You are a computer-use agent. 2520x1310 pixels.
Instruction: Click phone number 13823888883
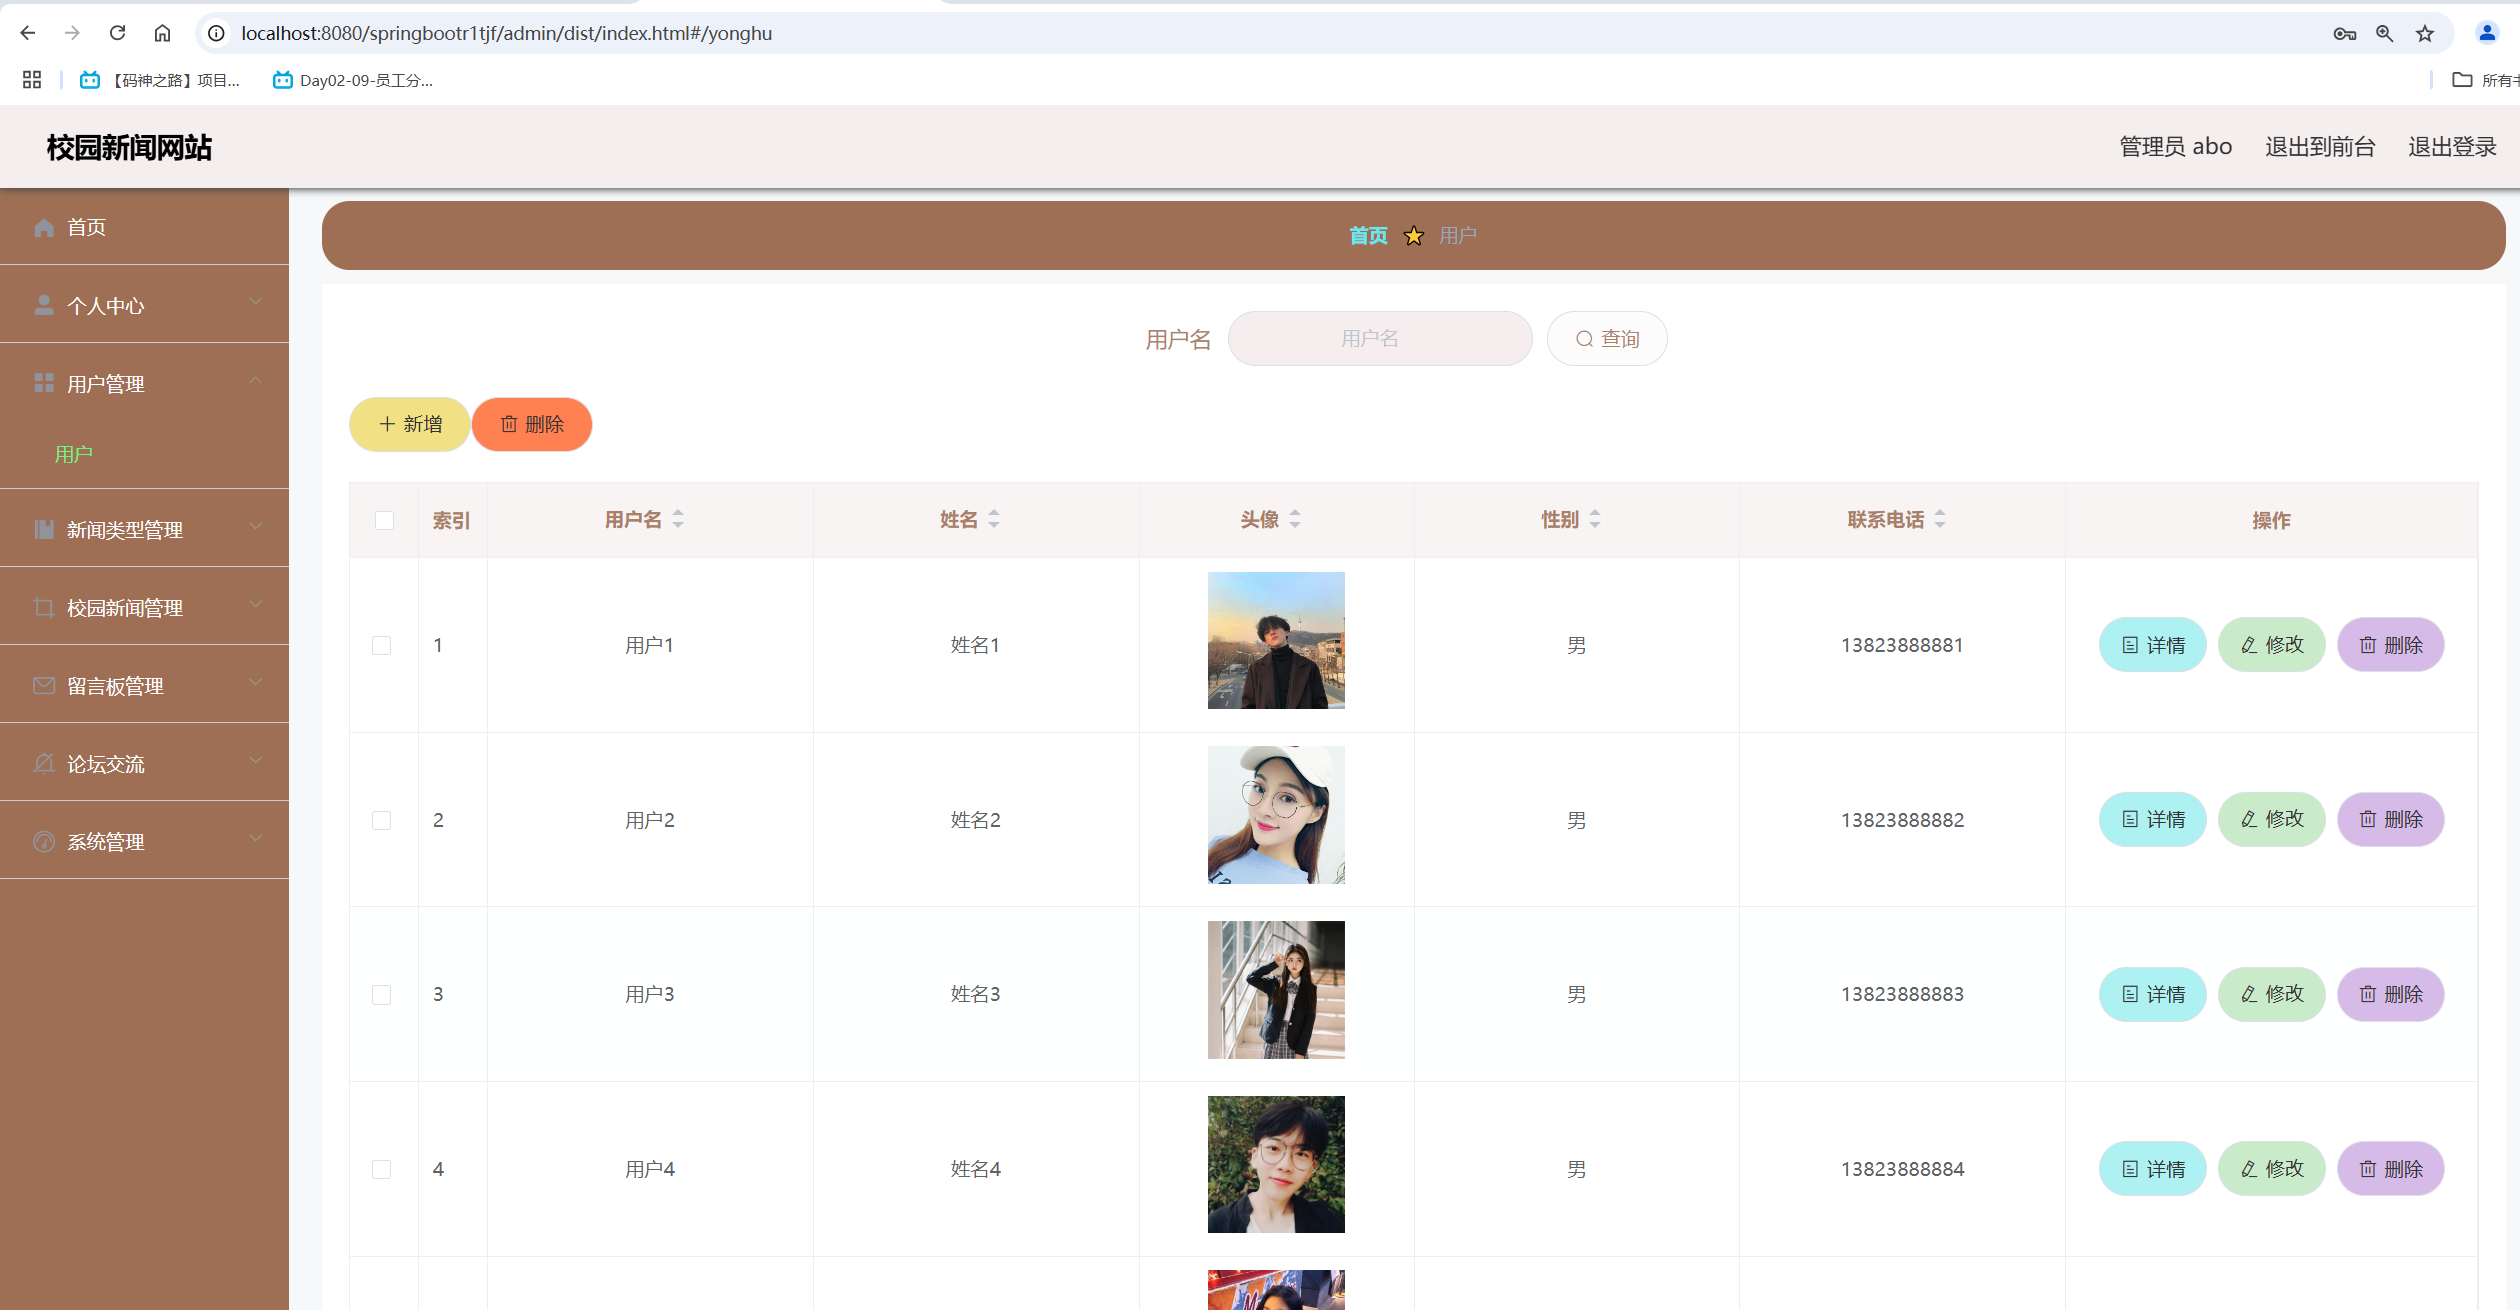(1902, 994)
